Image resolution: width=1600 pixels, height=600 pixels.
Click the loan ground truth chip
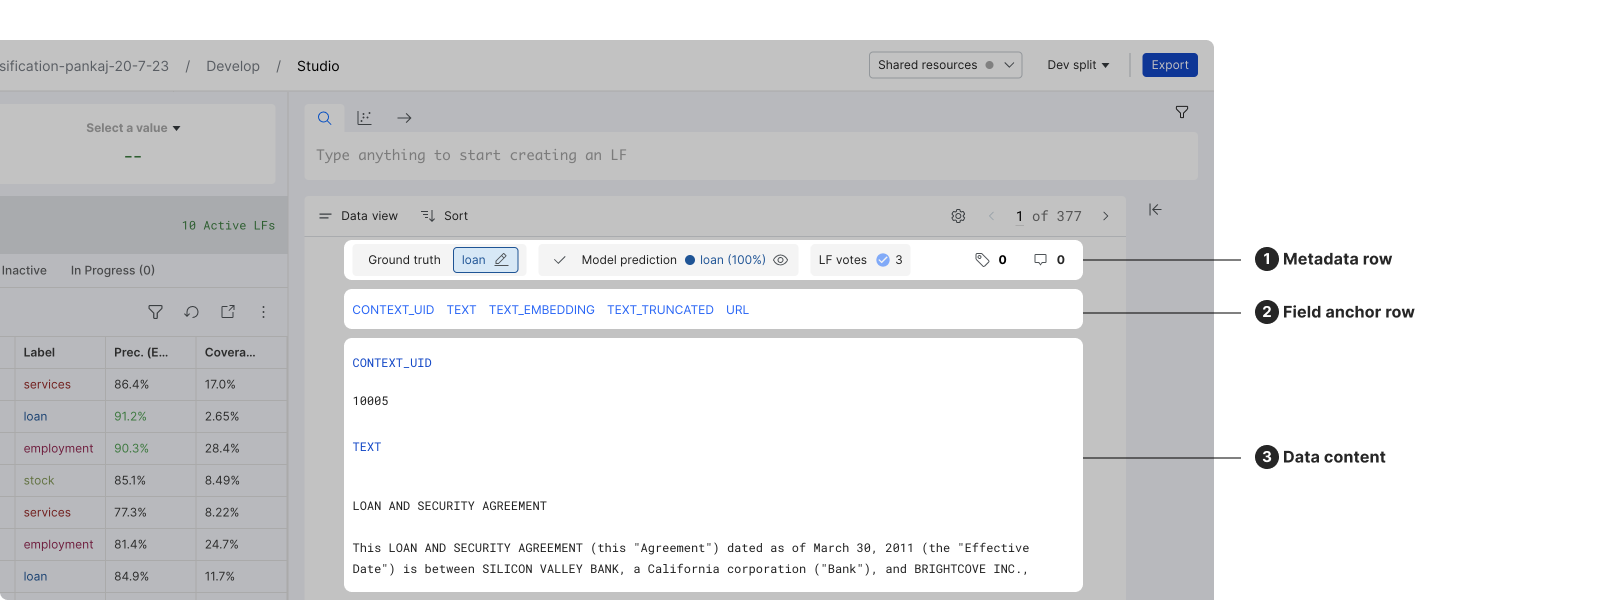click(x=485, y=260)
